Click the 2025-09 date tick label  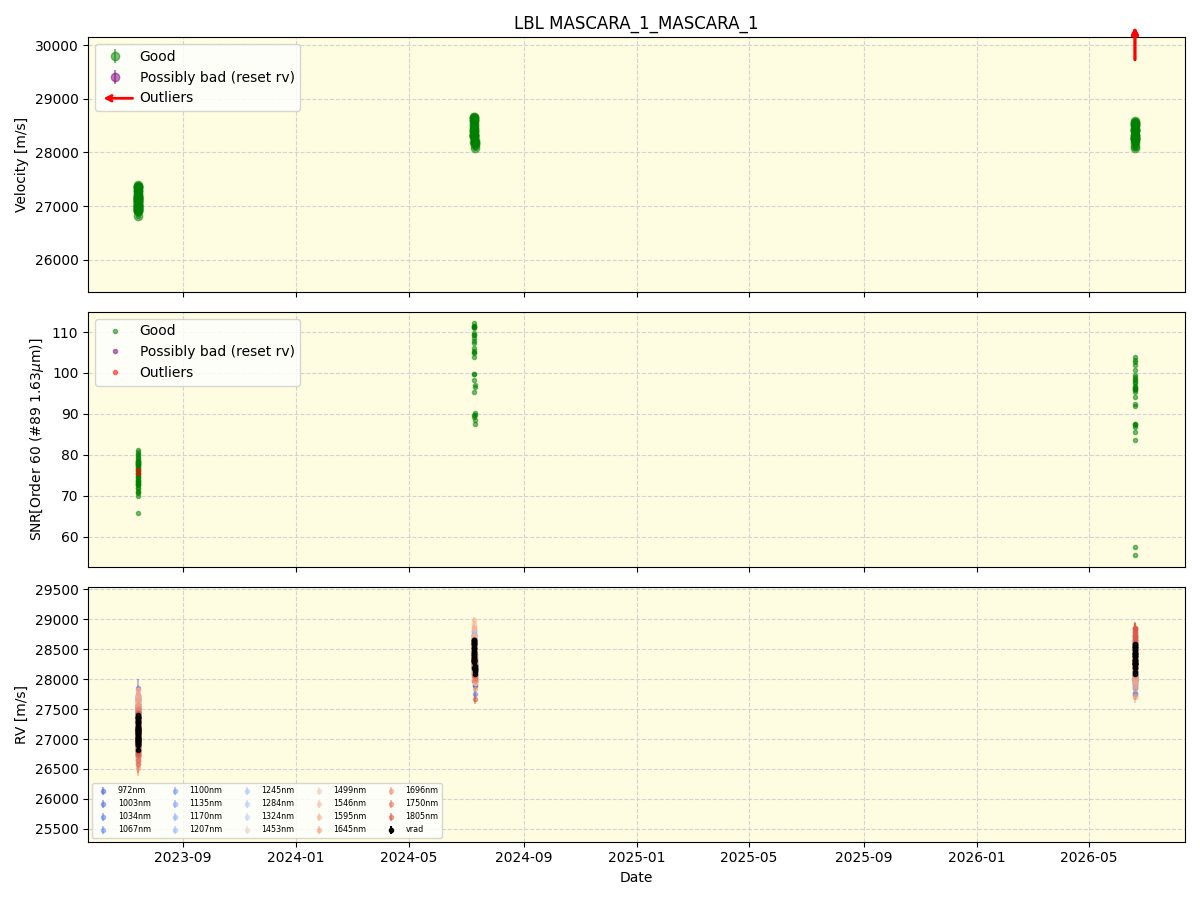tap(864, 857)
